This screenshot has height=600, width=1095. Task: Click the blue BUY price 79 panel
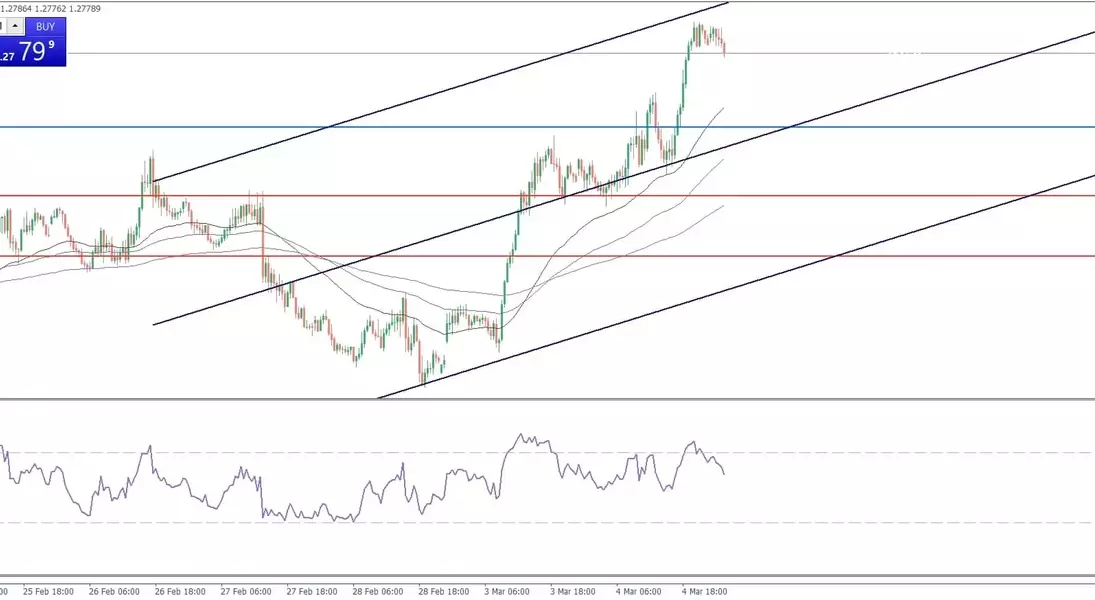35,52
